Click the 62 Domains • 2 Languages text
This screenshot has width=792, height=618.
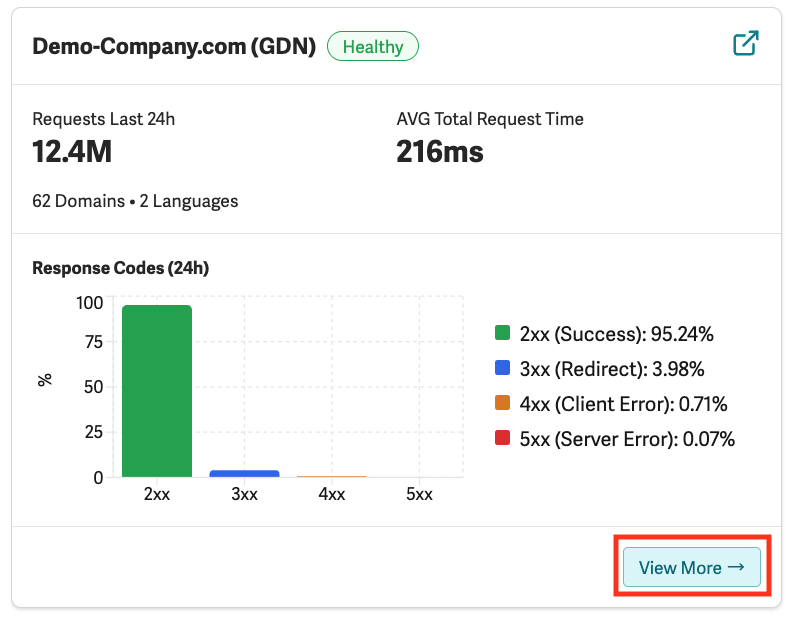tap(135, 201)
